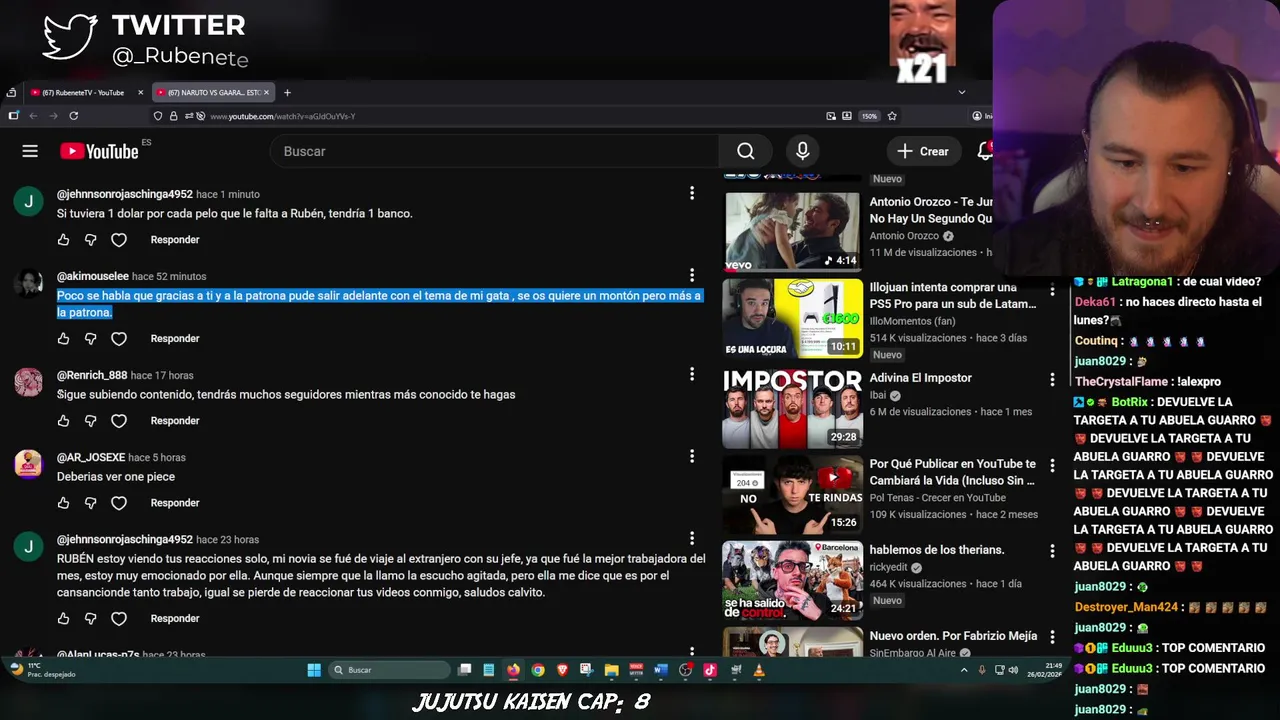Open options for 'hablemos de los therians' video

point(1052,552)
